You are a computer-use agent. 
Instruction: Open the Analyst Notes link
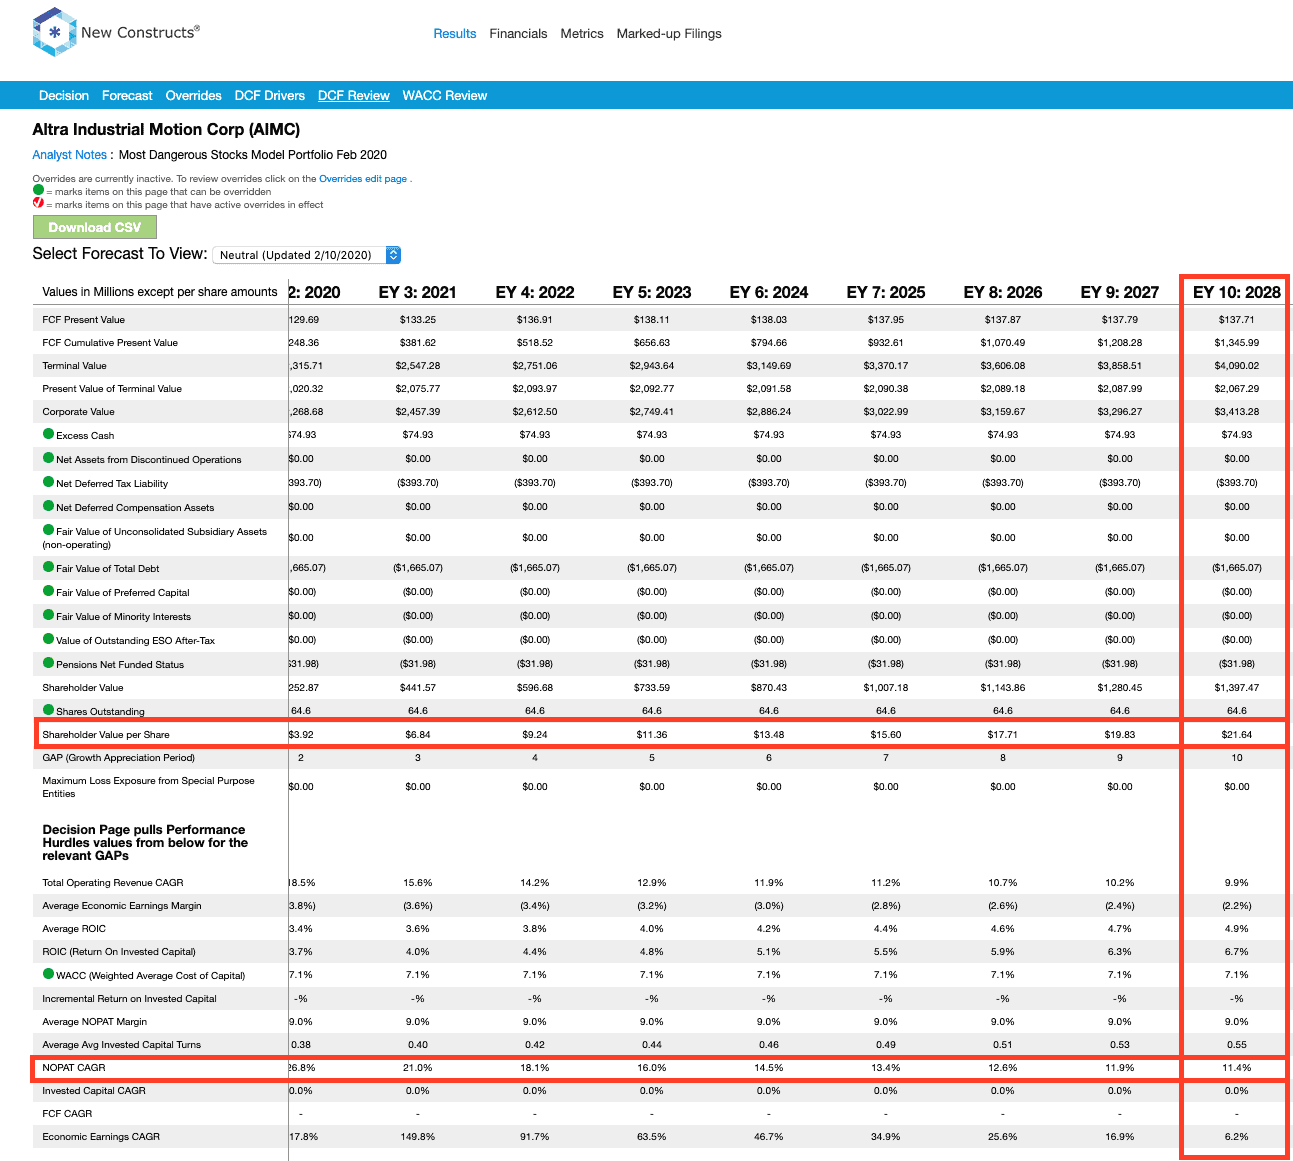pyautogui.click(x=69, y=155)
